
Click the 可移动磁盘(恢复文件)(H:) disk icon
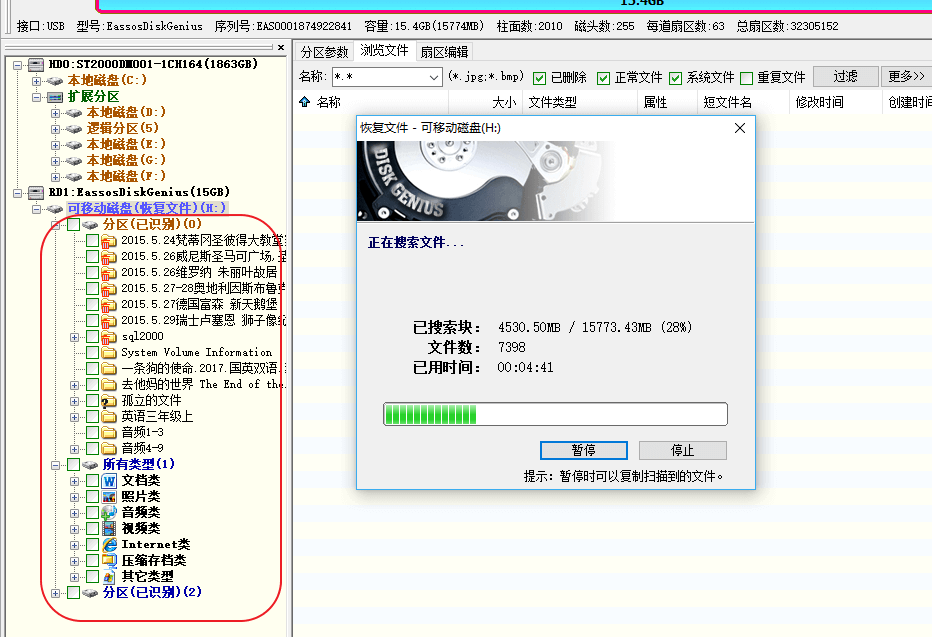point(54,208)
